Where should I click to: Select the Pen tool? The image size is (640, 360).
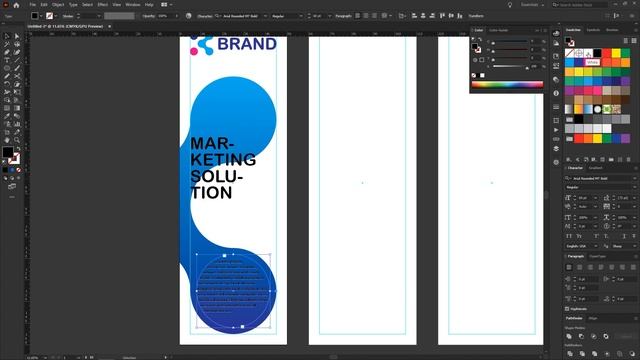[7, 52]
